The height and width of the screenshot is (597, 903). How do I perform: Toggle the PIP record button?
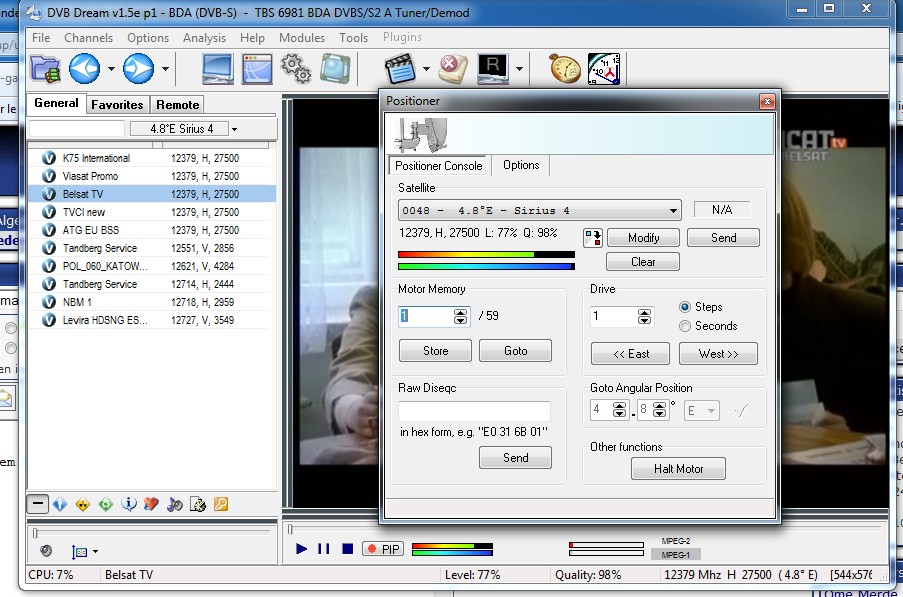point(383,549)
